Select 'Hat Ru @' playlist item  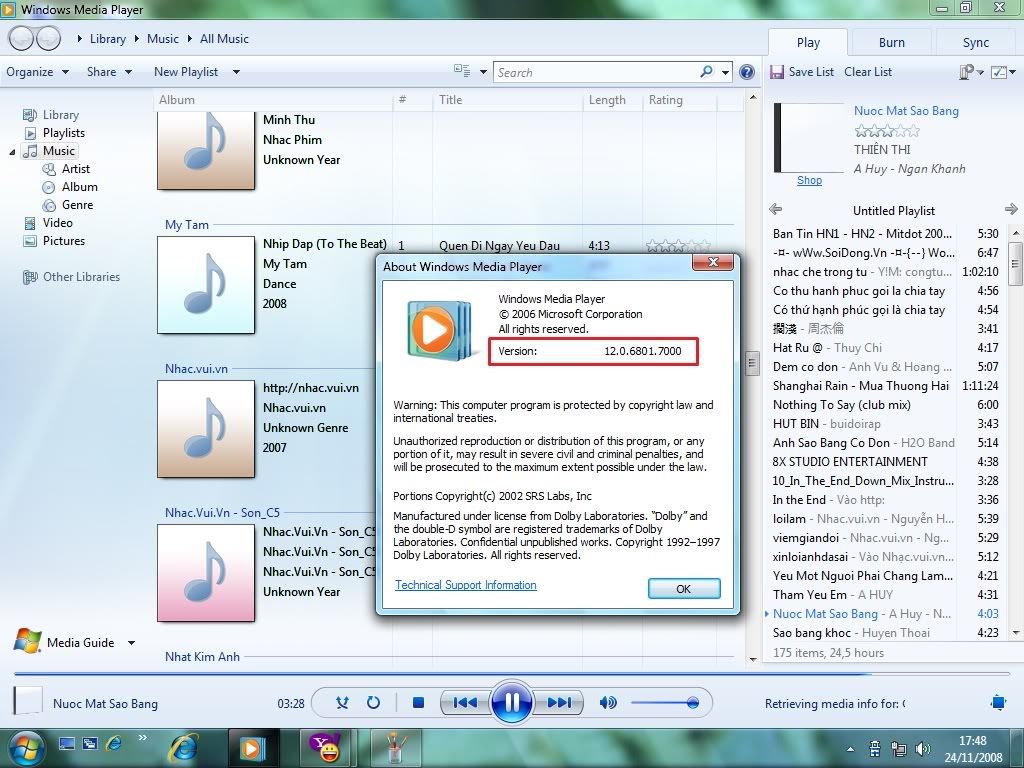(x=886, y=347)
